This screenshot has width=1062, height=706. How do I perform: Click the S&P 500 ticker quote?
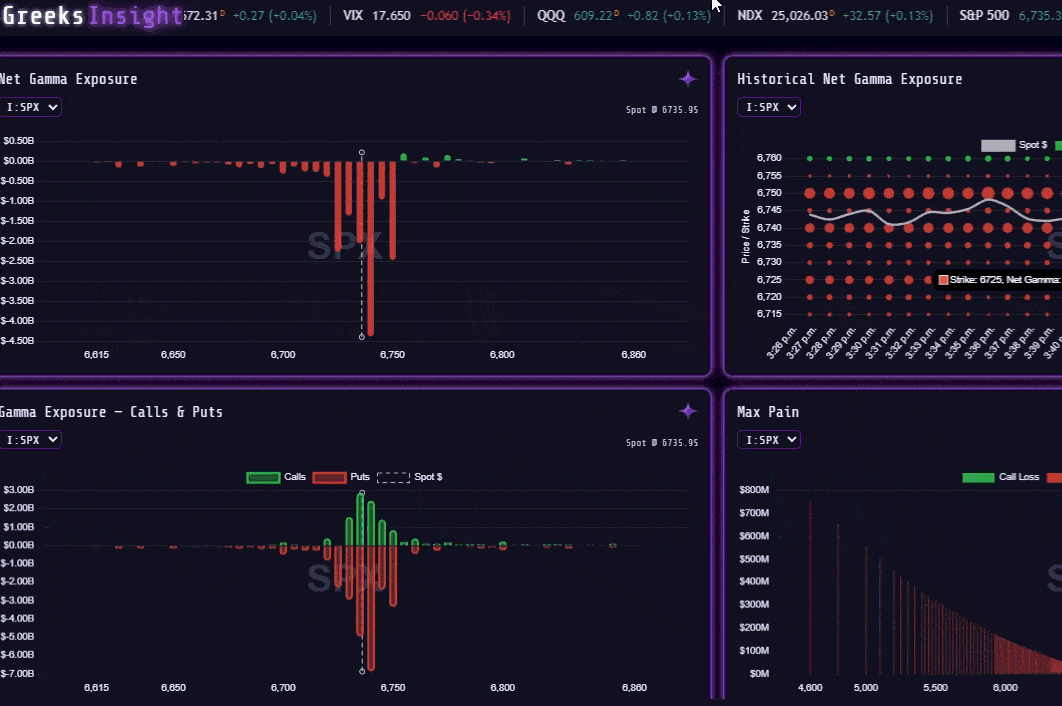pos(984,16)
